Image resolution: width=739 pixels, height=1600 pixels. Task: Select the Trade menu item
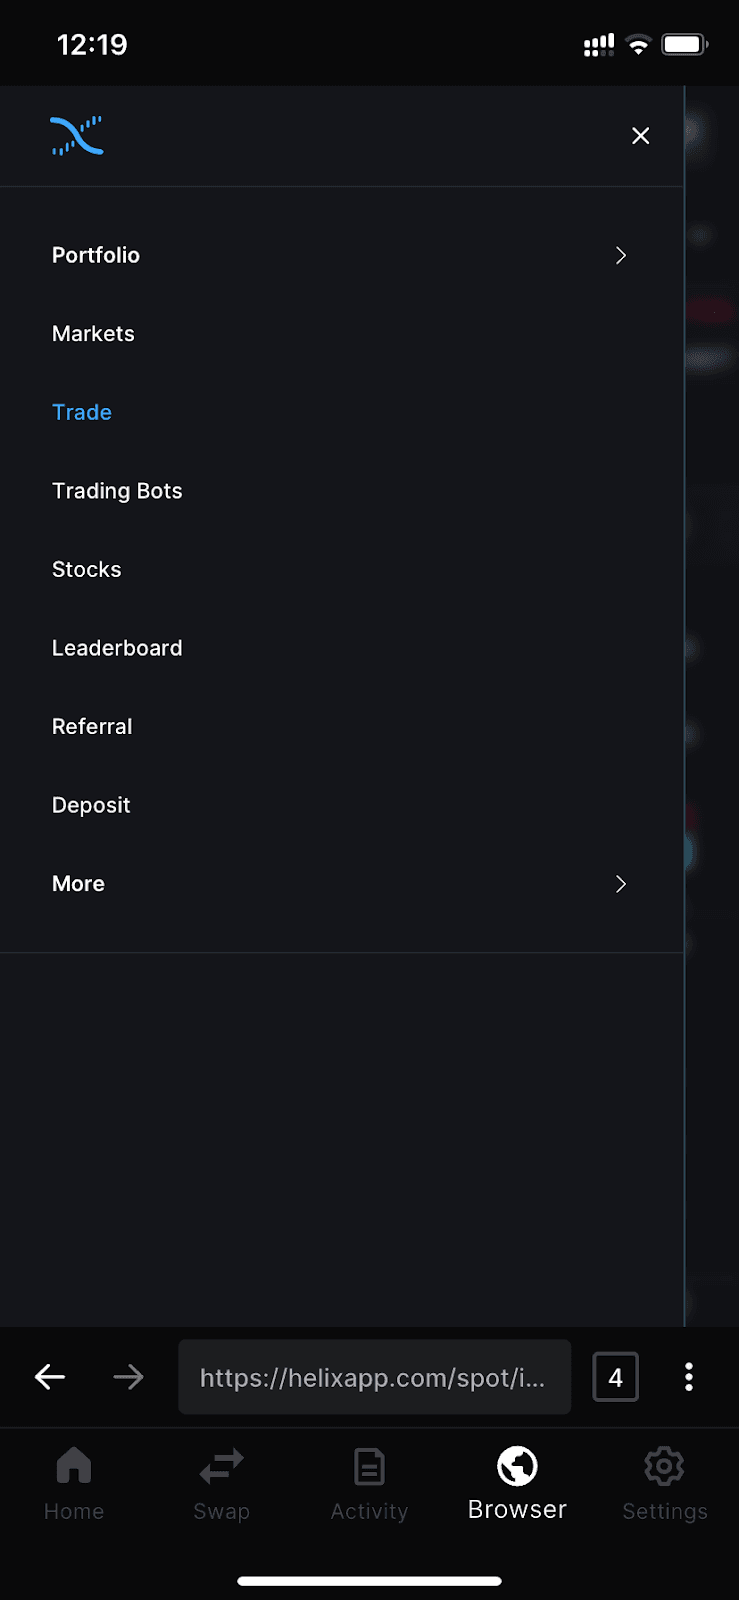tap(82, 412)
